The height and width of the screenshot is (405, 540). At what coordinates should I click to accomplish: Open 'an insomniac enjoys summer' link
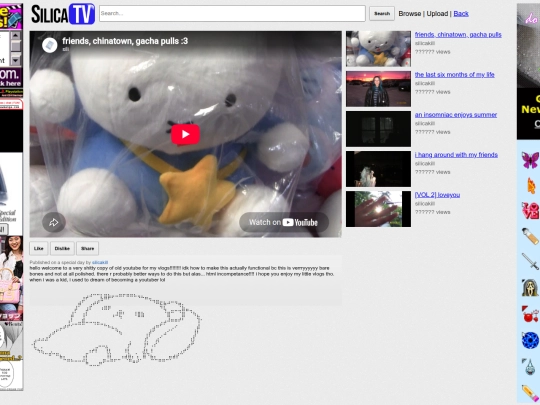[x=456, y=115]
